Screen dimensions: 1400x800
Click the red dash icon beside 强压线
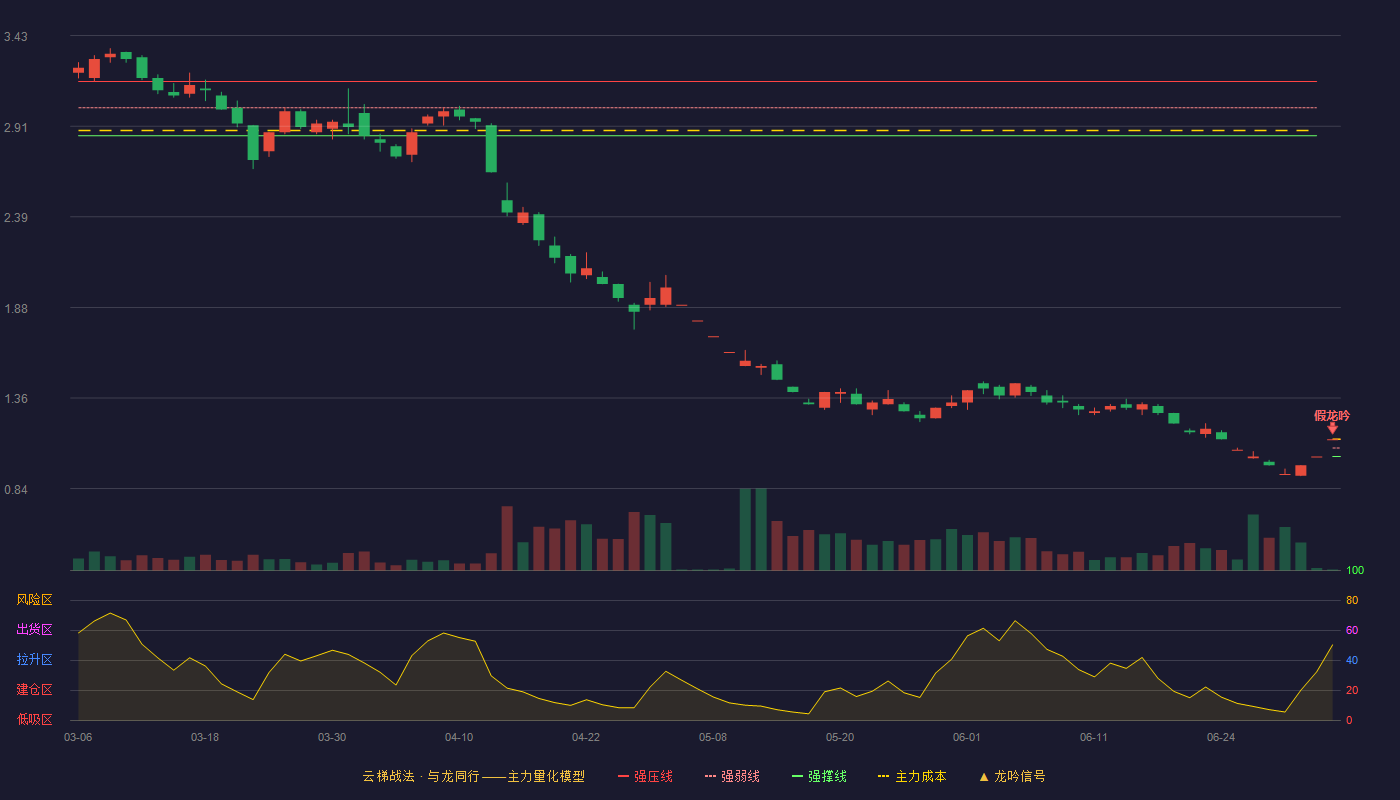(623, 777)
